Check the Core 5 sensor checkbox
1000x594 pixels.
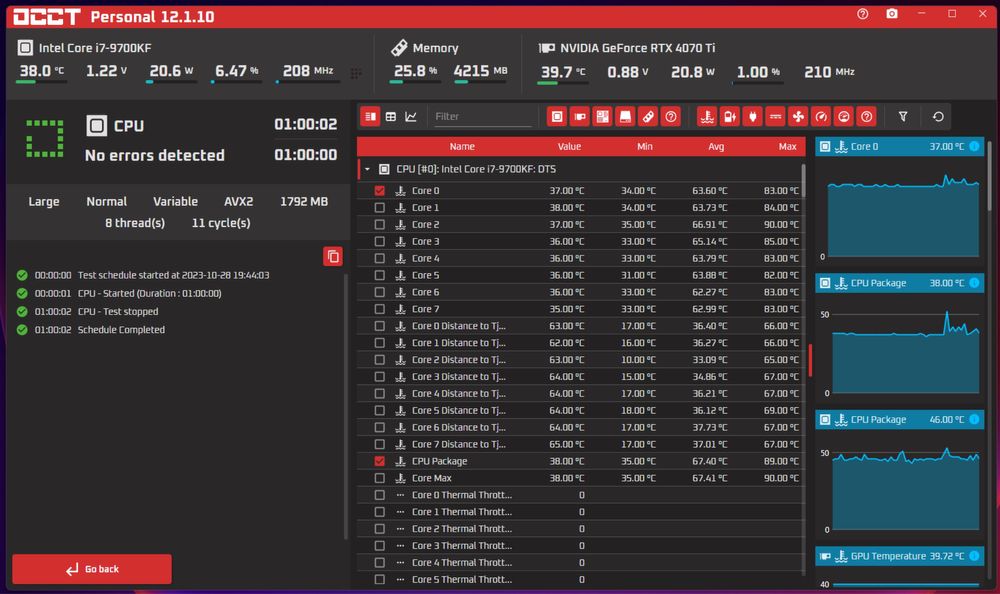(379, 275)
